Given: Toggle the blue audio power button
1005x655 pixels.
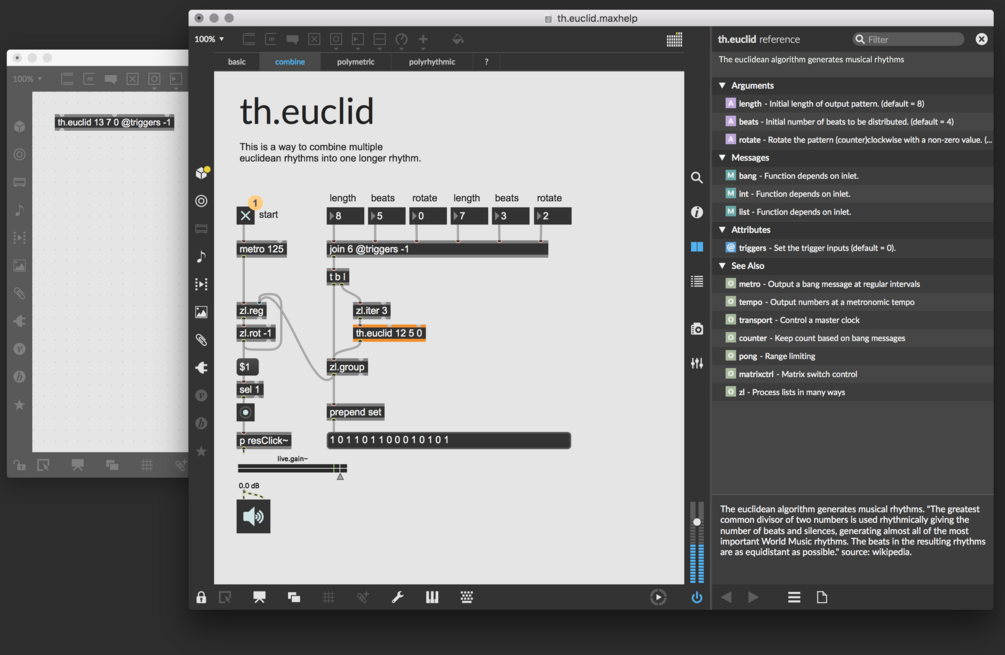Looking at the screenshot, I should pyautogui.click(x=697, y=597).
